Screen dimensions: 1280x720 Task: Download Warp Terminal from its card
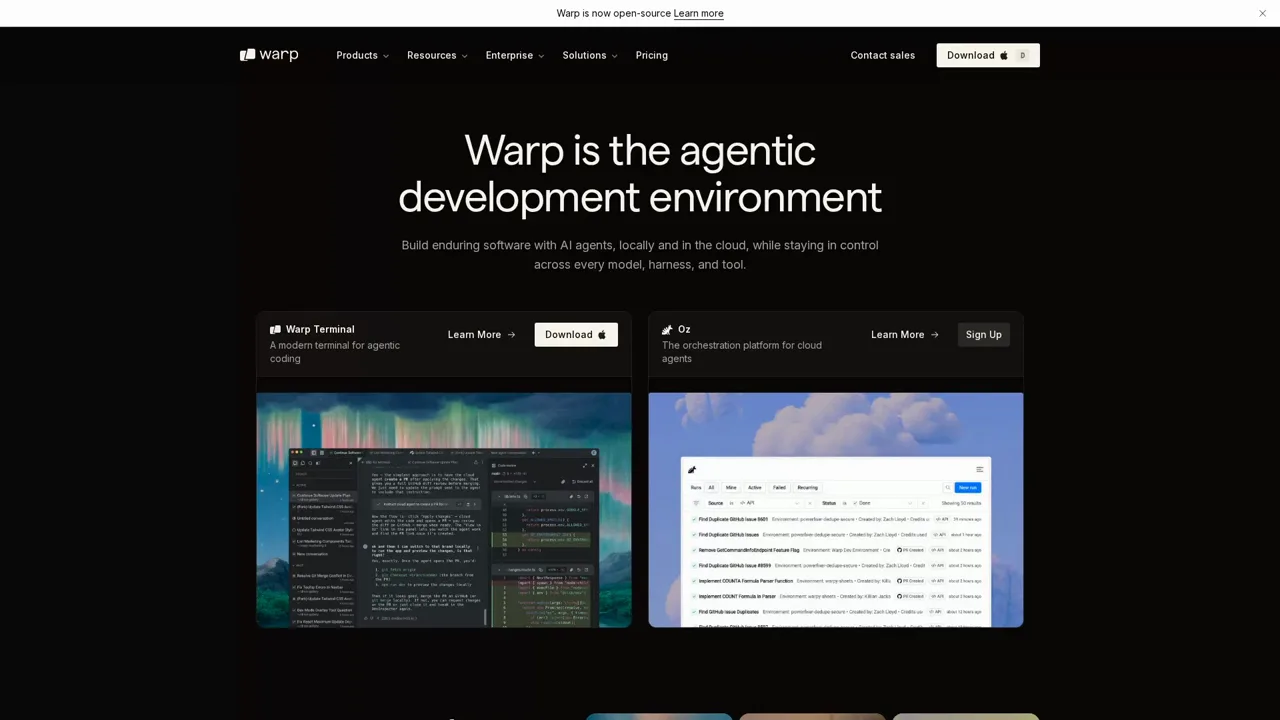(x=576, y=335)
